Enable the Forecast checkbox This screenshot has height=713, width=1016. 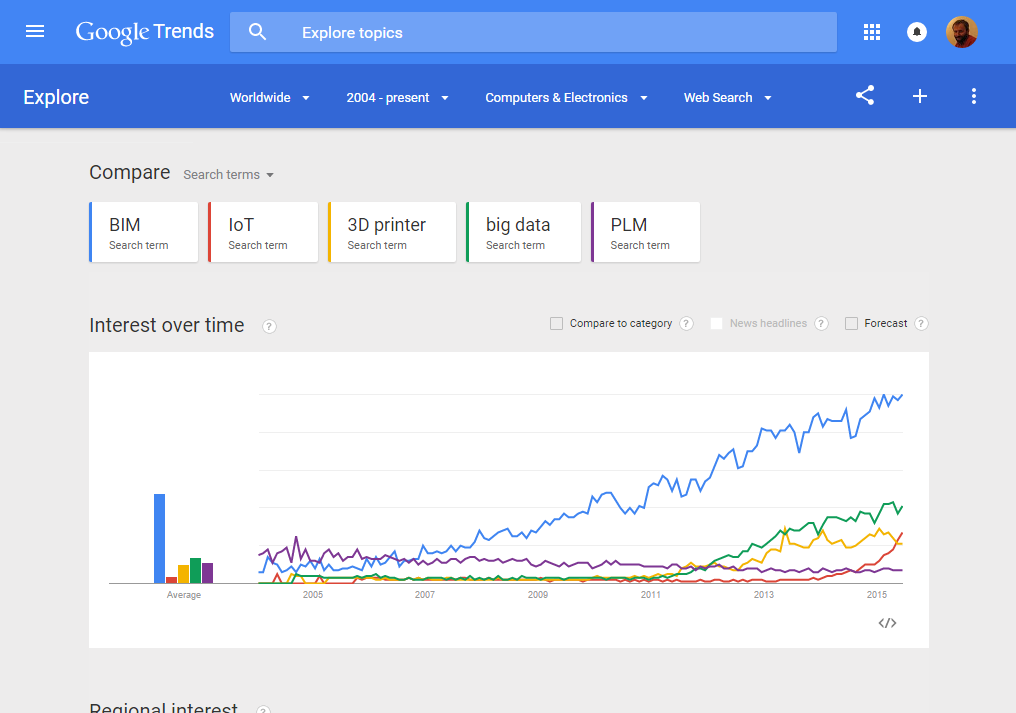pyautogui.click(x=852, y=323)
